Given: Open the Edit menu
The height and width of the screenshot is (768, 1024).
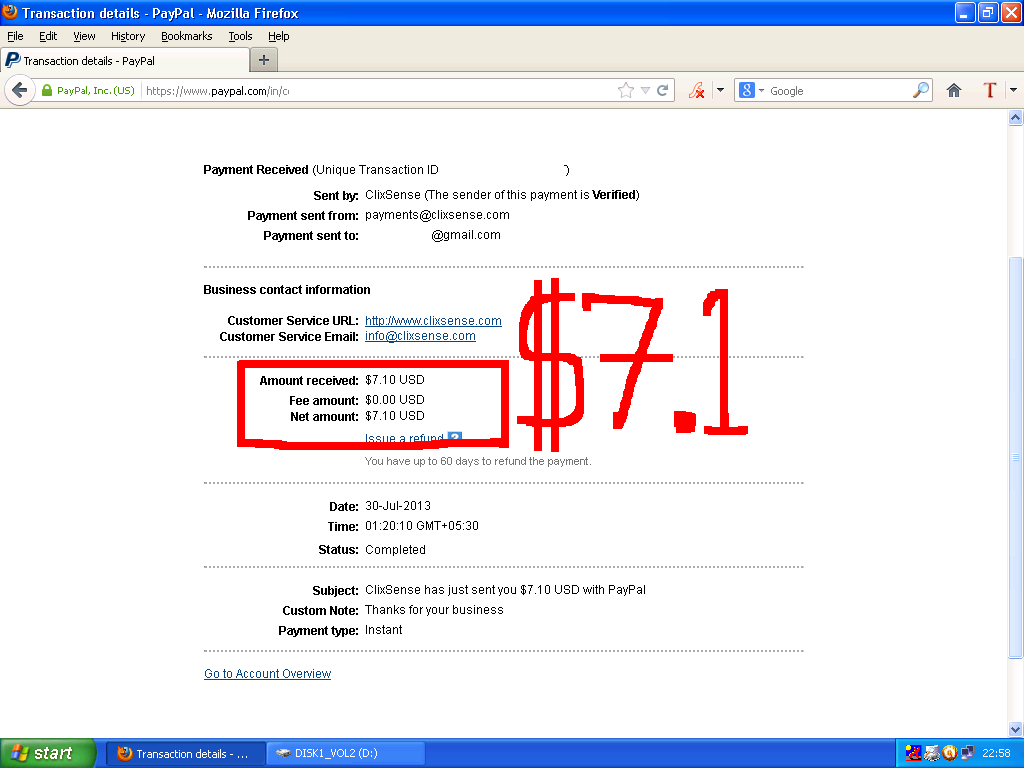Looking at the screenshot, I should click(48, 36).
